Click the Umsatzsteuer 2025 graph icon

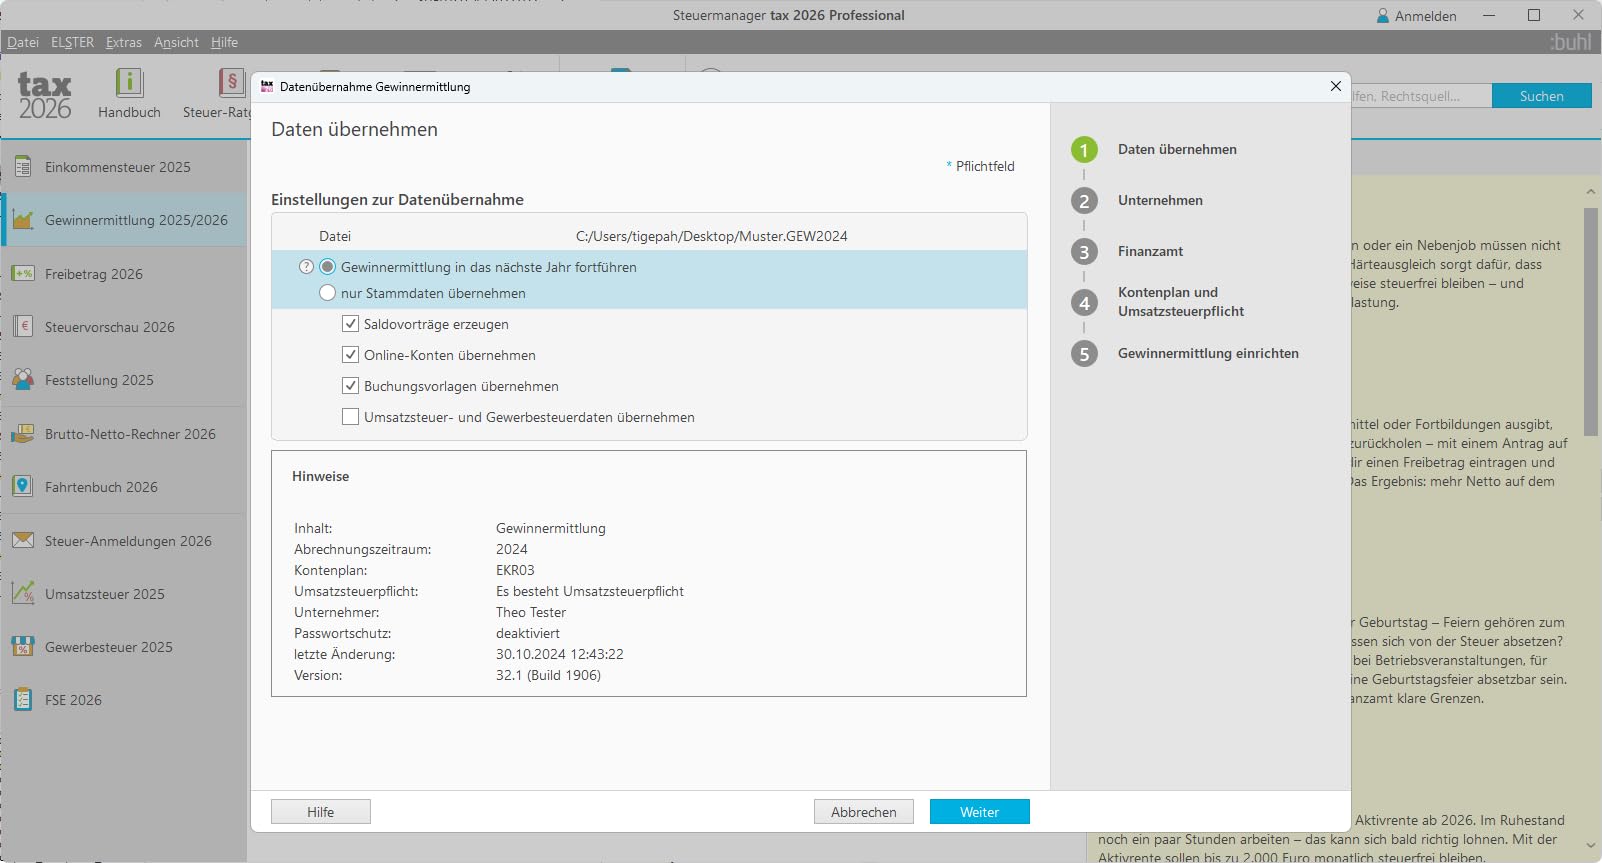pos(23,594)
